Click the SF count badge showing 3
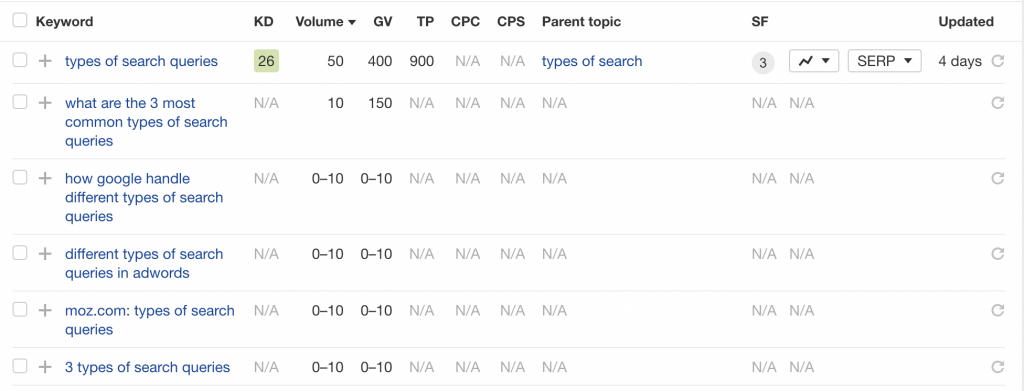 763,63
